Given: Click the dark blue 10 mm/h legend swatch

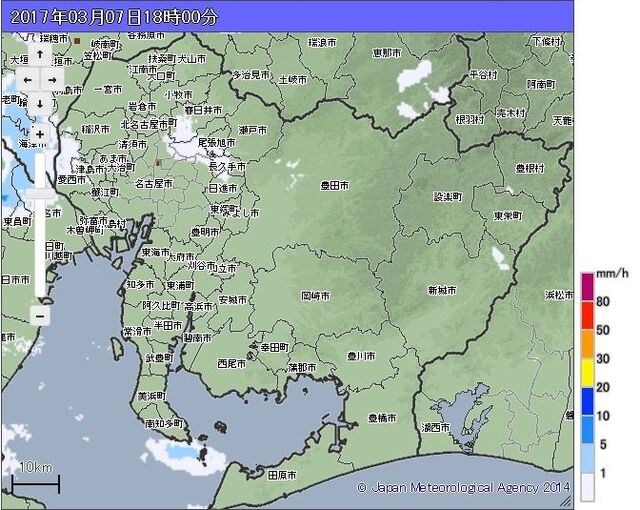Looking at the screenshot, I should 587,401.
